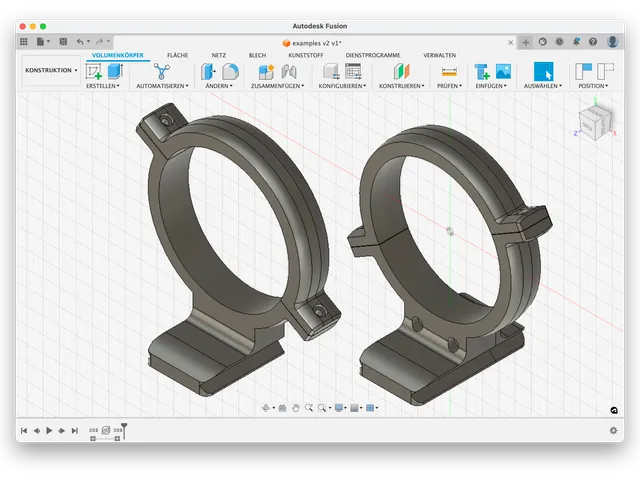Jump to timeline end
The image size is (640, 480).
[x=75, y=431]
